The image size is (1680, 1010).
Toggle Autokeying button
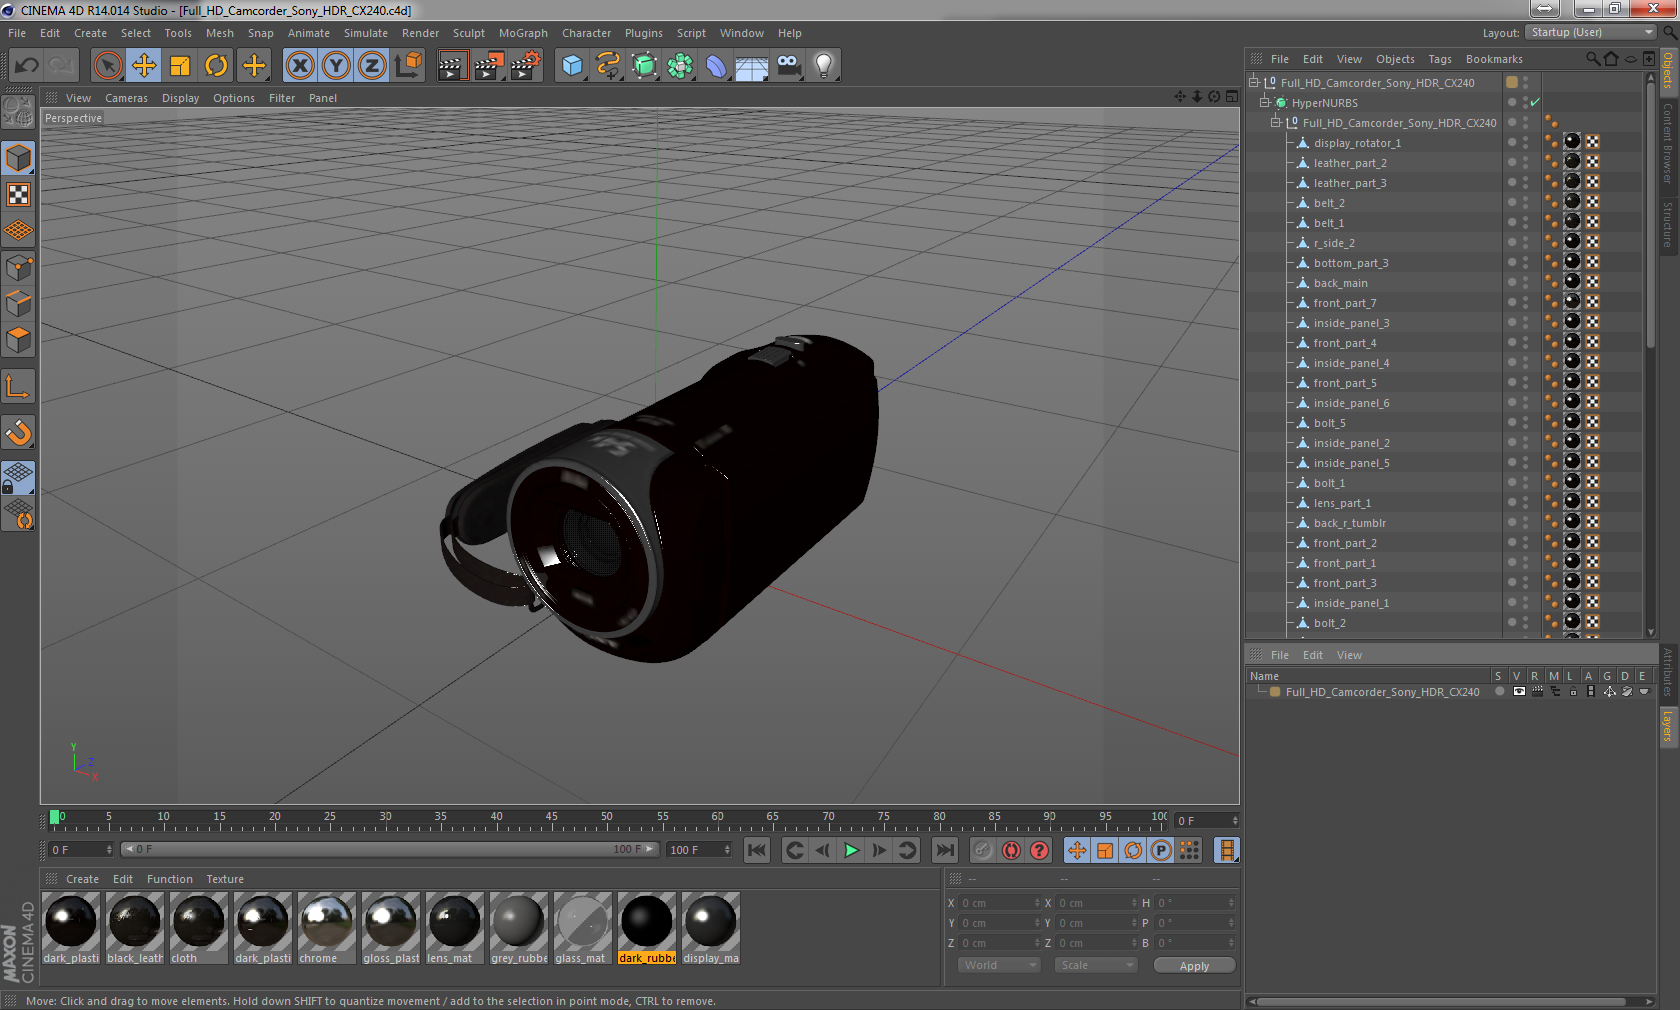tap(1011, 850)
